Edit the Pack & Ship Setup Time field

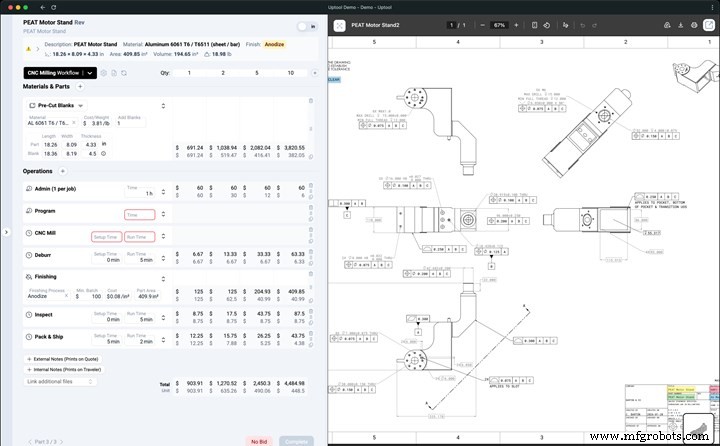pyautogui.click(x=107, y=341)
